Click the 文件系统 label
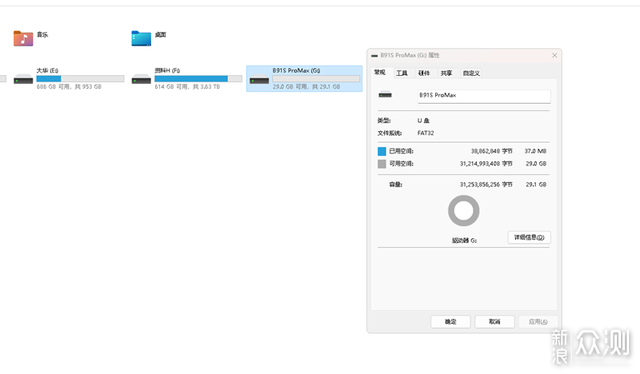Image resolution: width=640 pixels, height=374 pixels. tap(390, 133)
